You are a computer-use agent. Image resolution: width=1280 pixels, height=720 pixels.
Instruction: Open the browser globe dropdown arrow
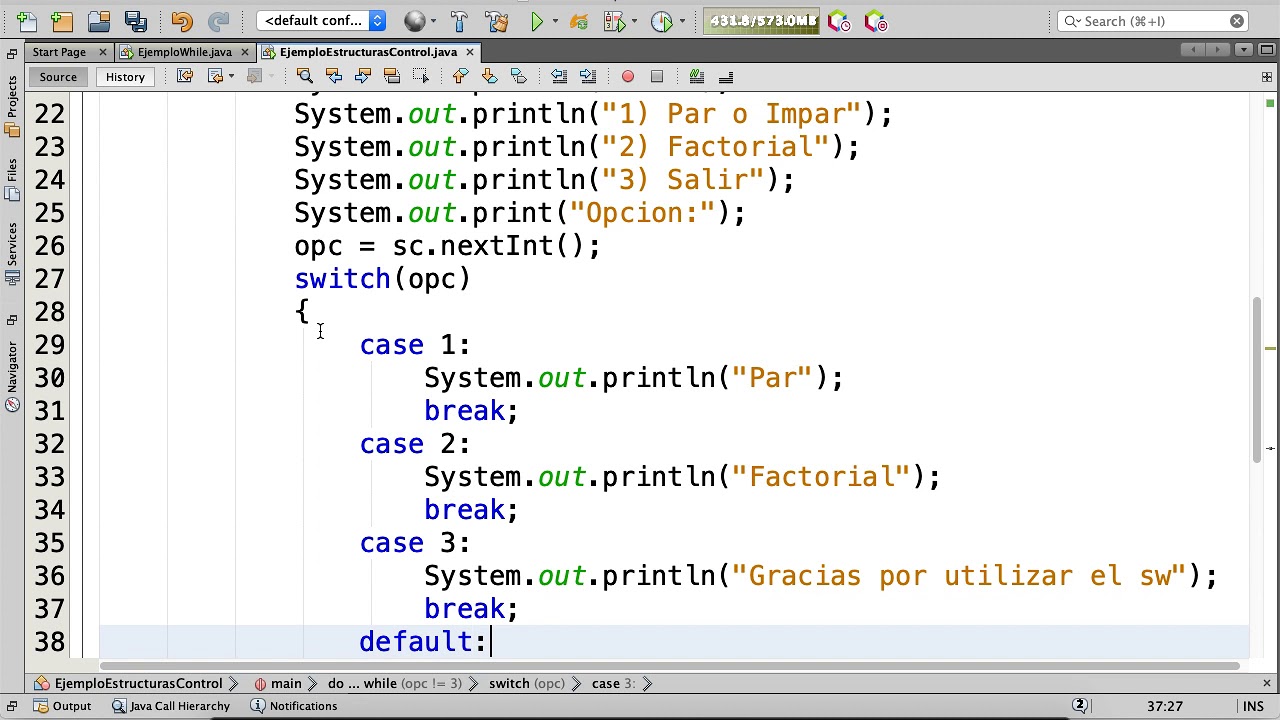(x=431, y=22)
